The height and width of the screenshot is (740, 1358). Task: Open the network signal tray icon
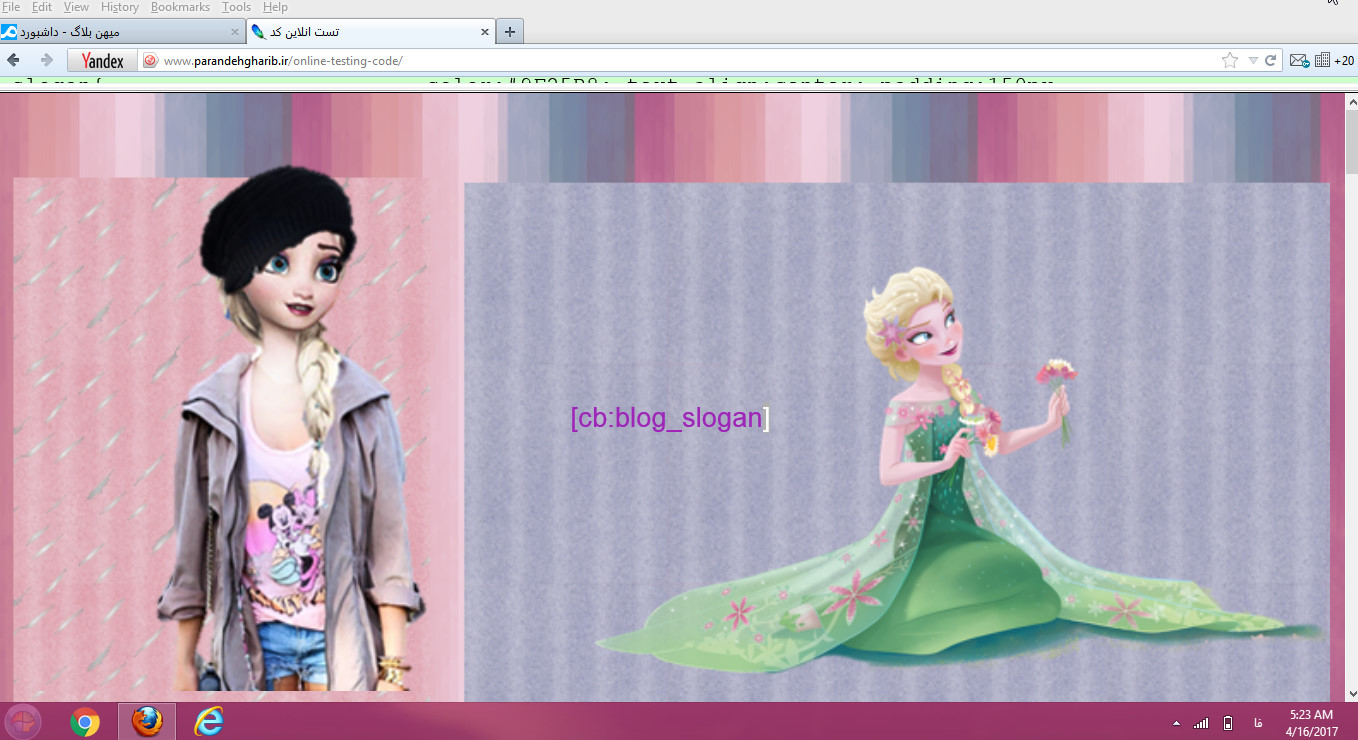1201,722
